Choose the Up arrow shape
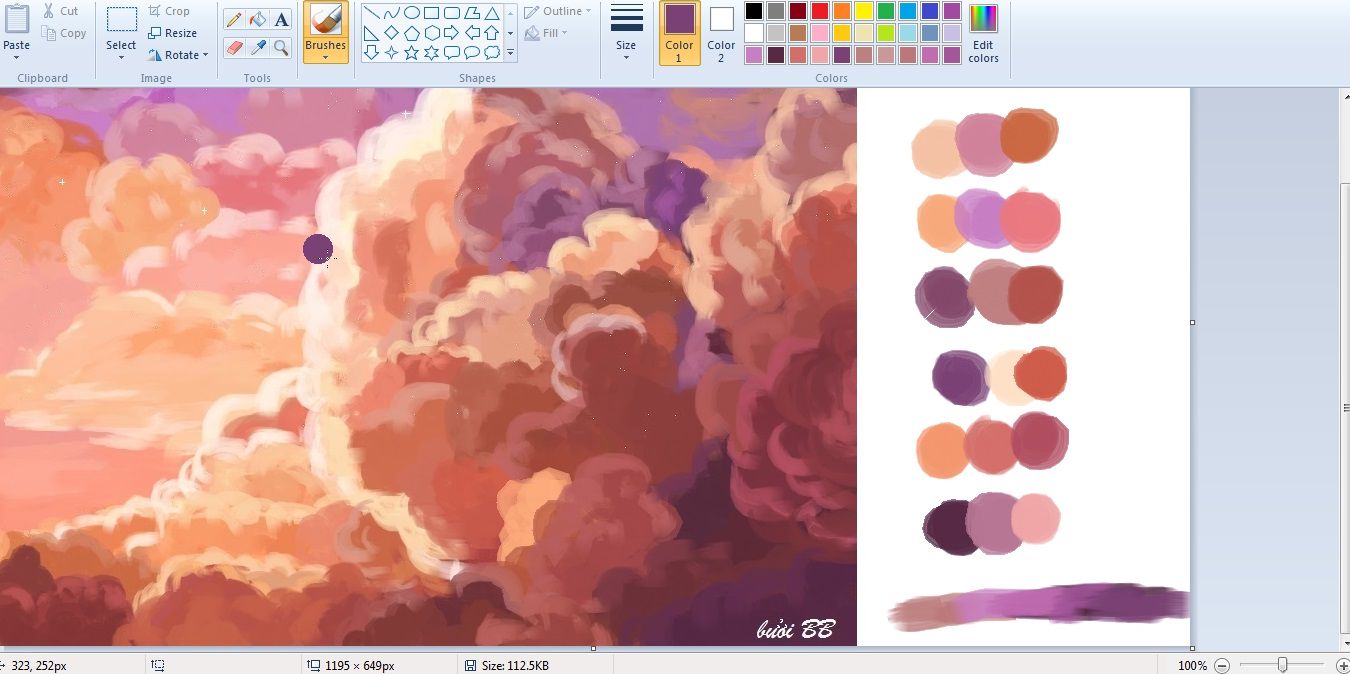The width and height of the screenshot is (1350, 674). click(x=491, y=33)
